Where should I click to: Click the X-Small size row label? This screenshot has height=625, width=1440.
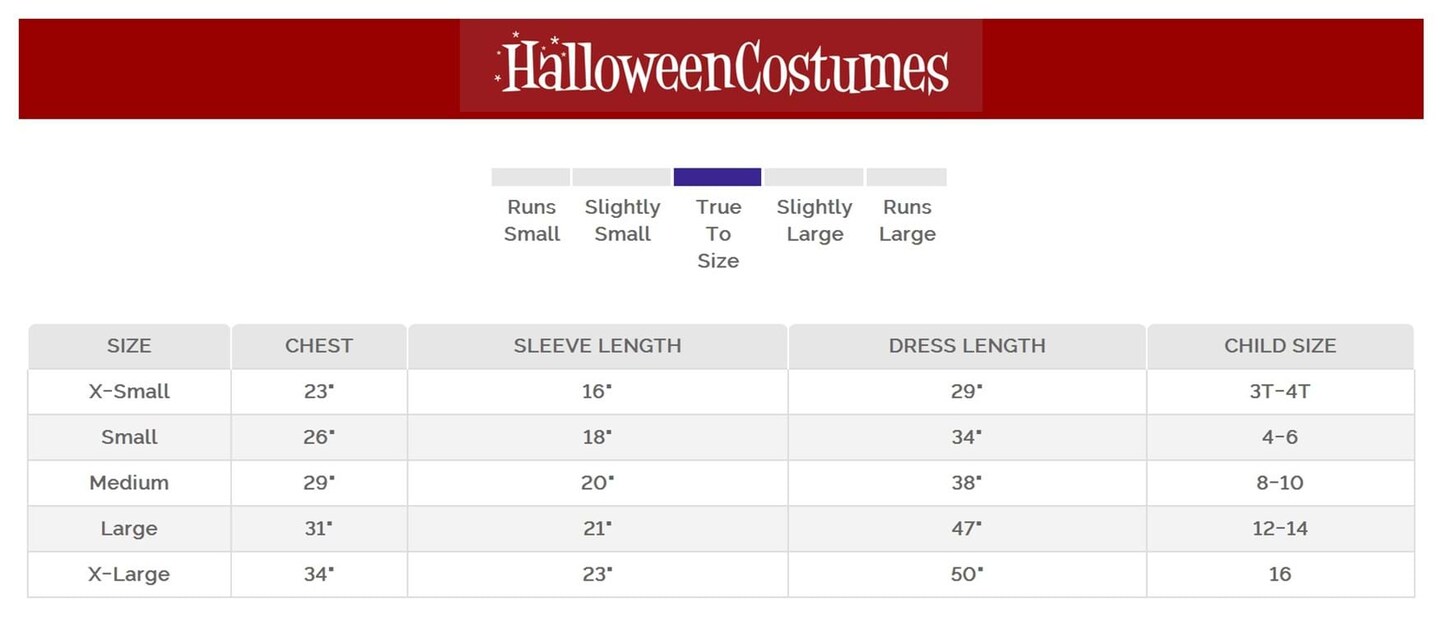(x=129, y=392)
